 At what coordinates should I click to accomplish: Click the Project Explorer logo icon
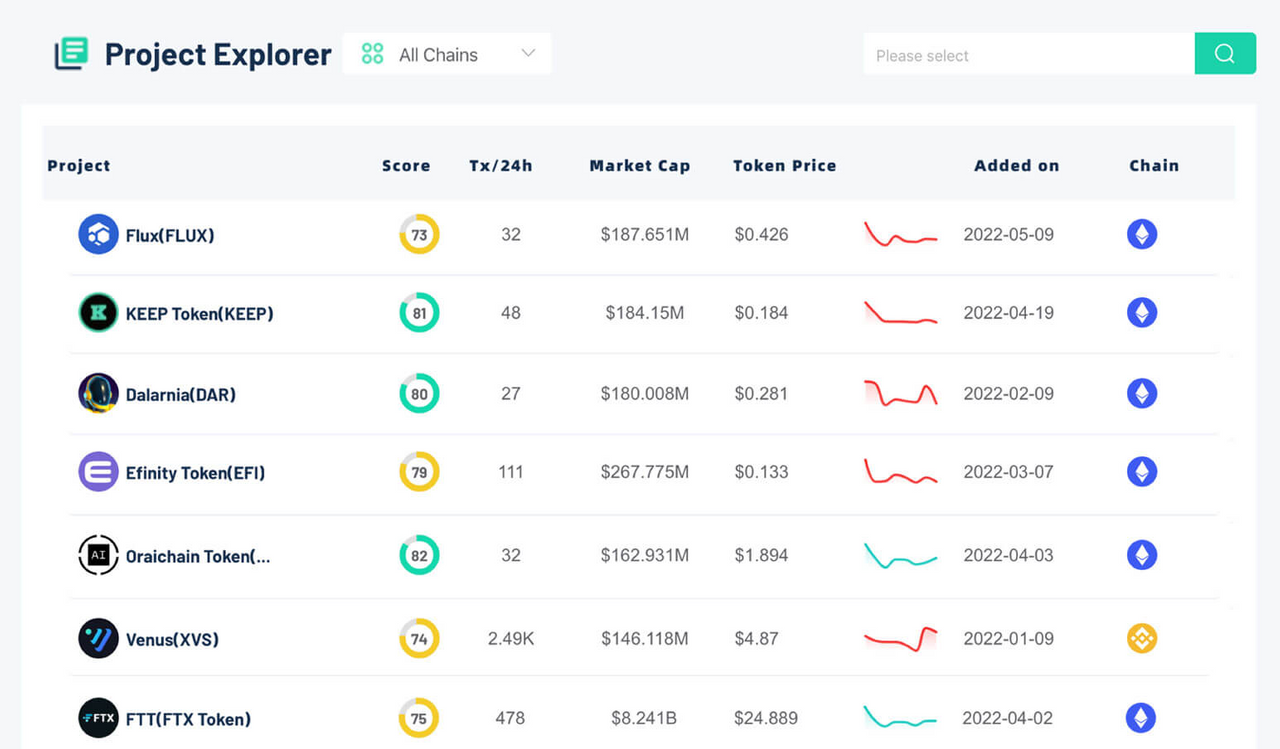[71, 53]
